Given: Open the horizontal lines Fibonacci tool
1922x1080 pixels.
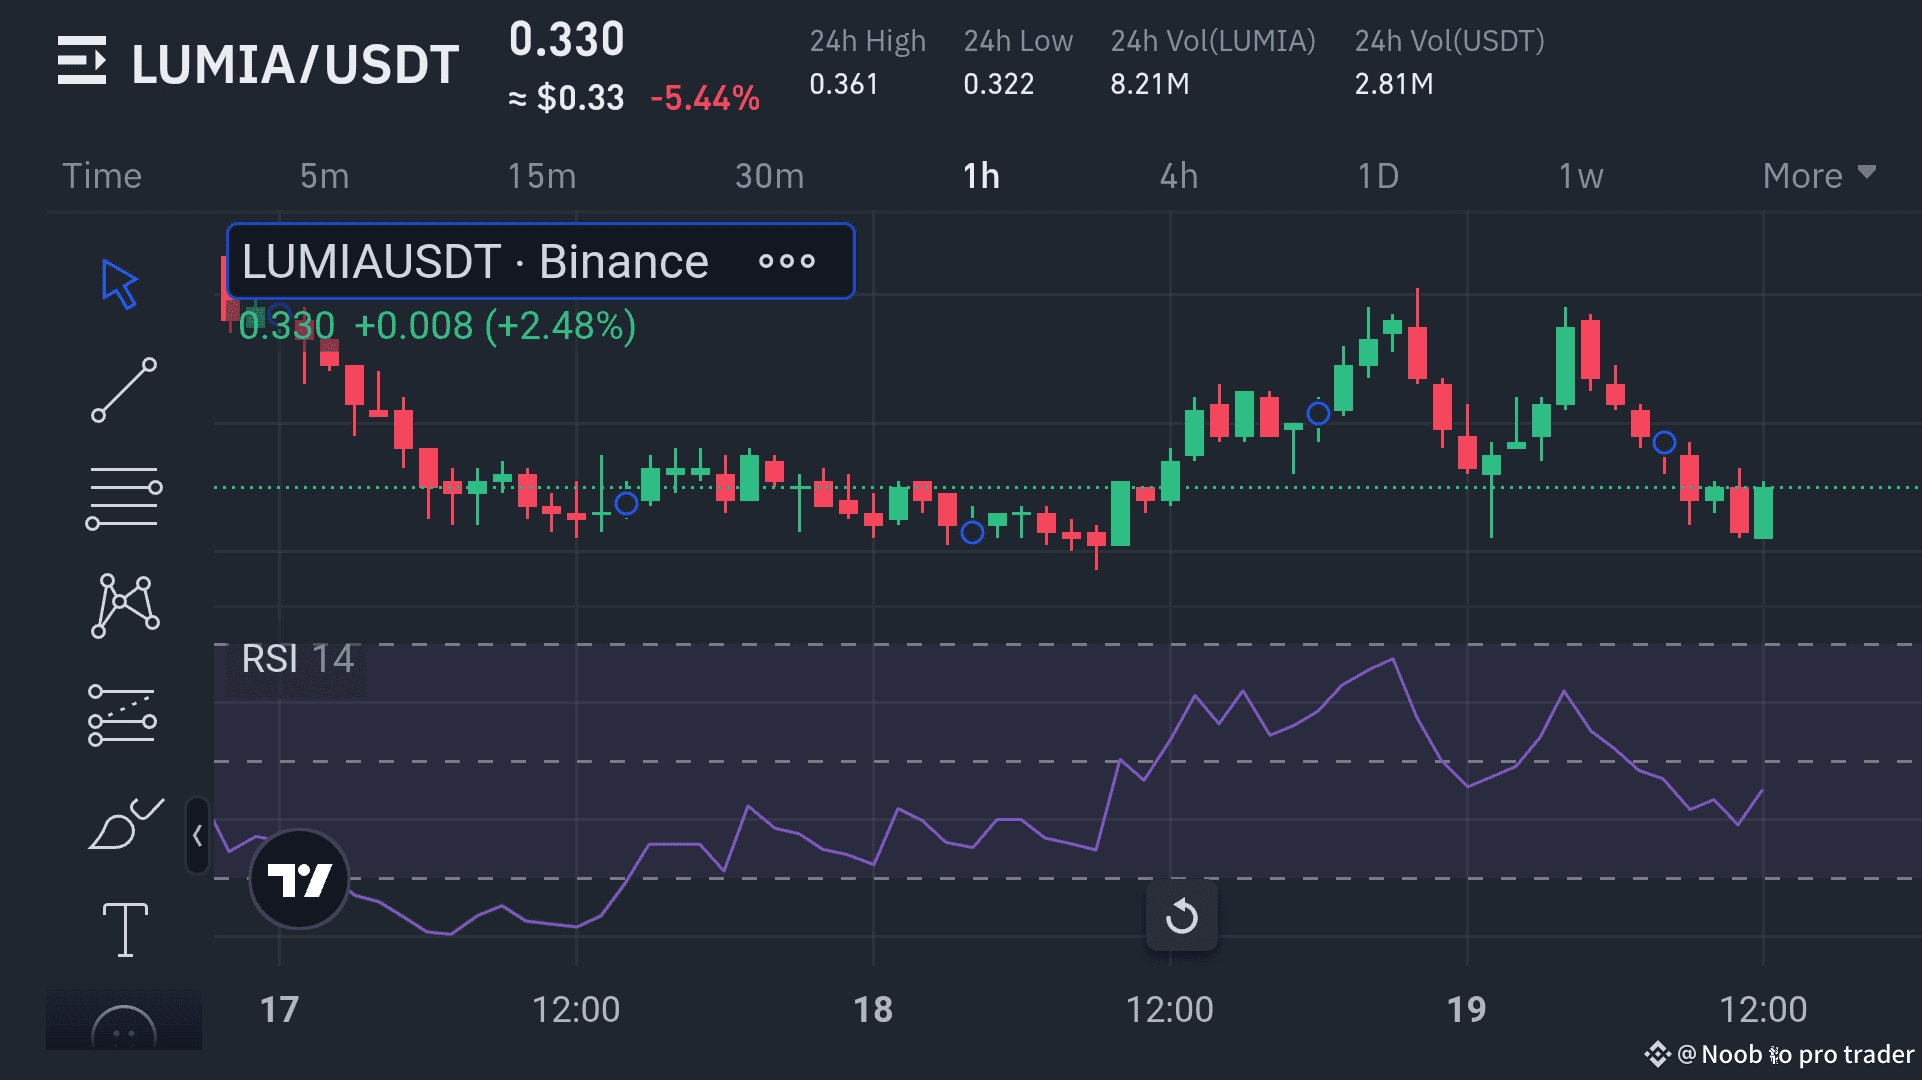Looking at the screenshot, I should point(124,497).
